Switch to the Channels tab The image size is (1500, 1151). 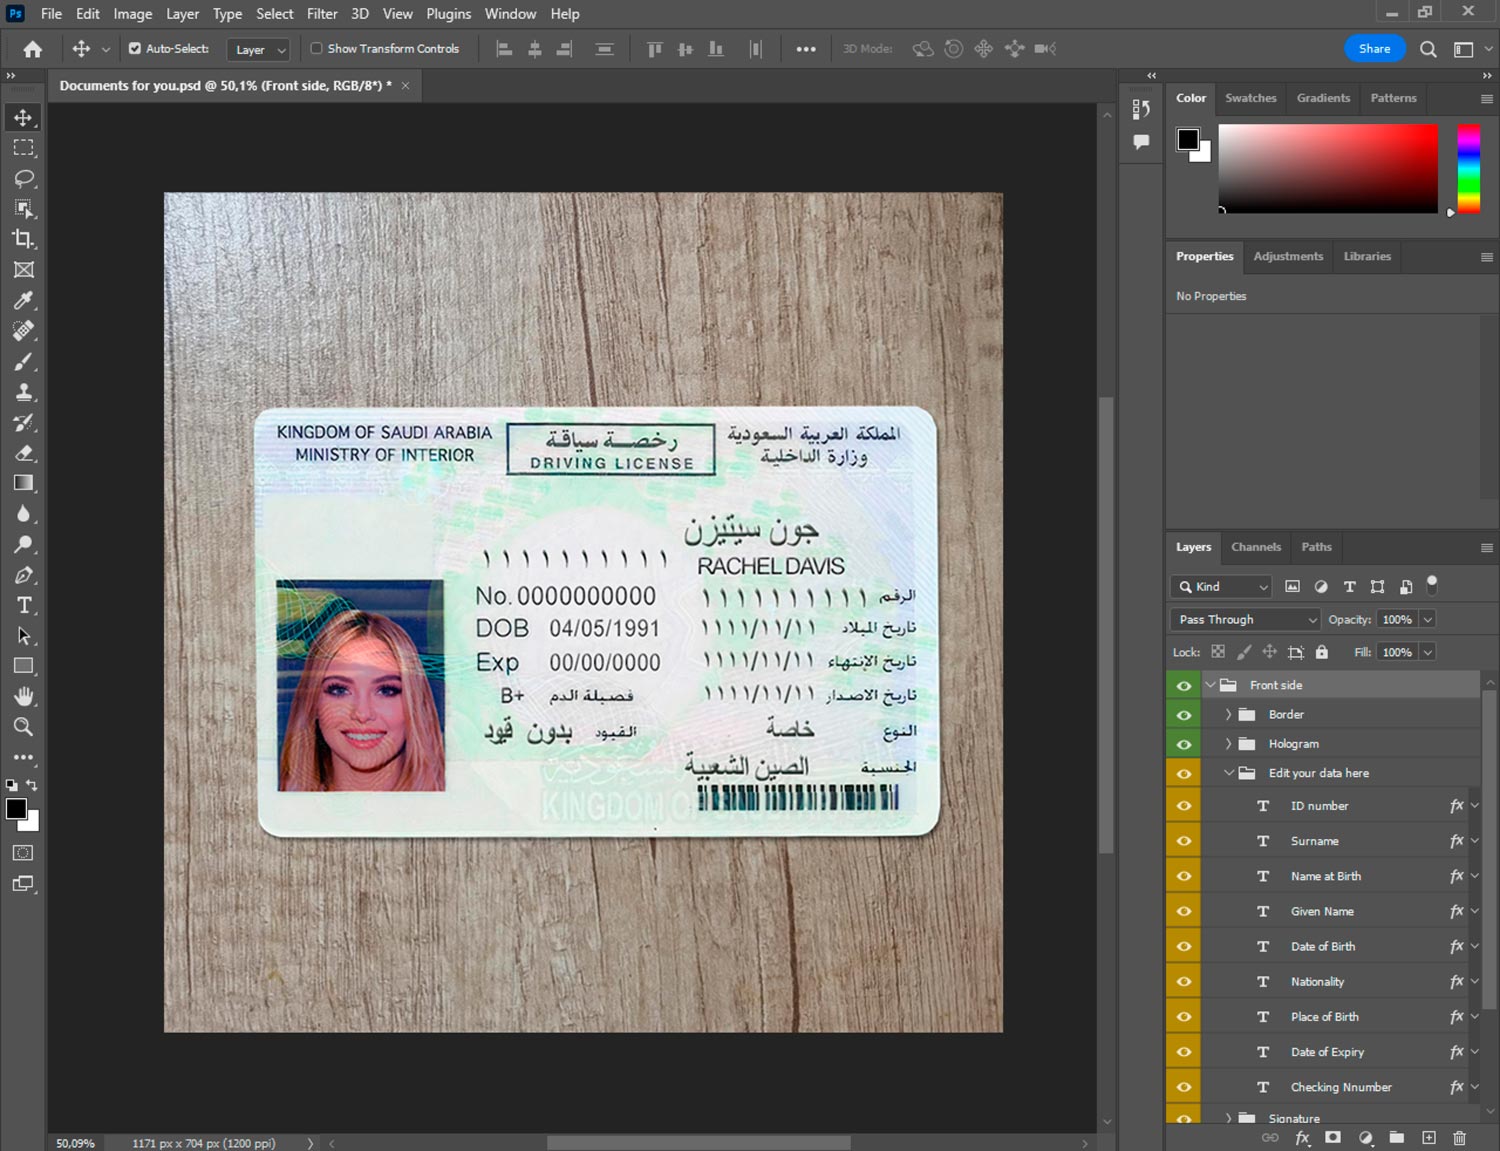(1255, 547)
